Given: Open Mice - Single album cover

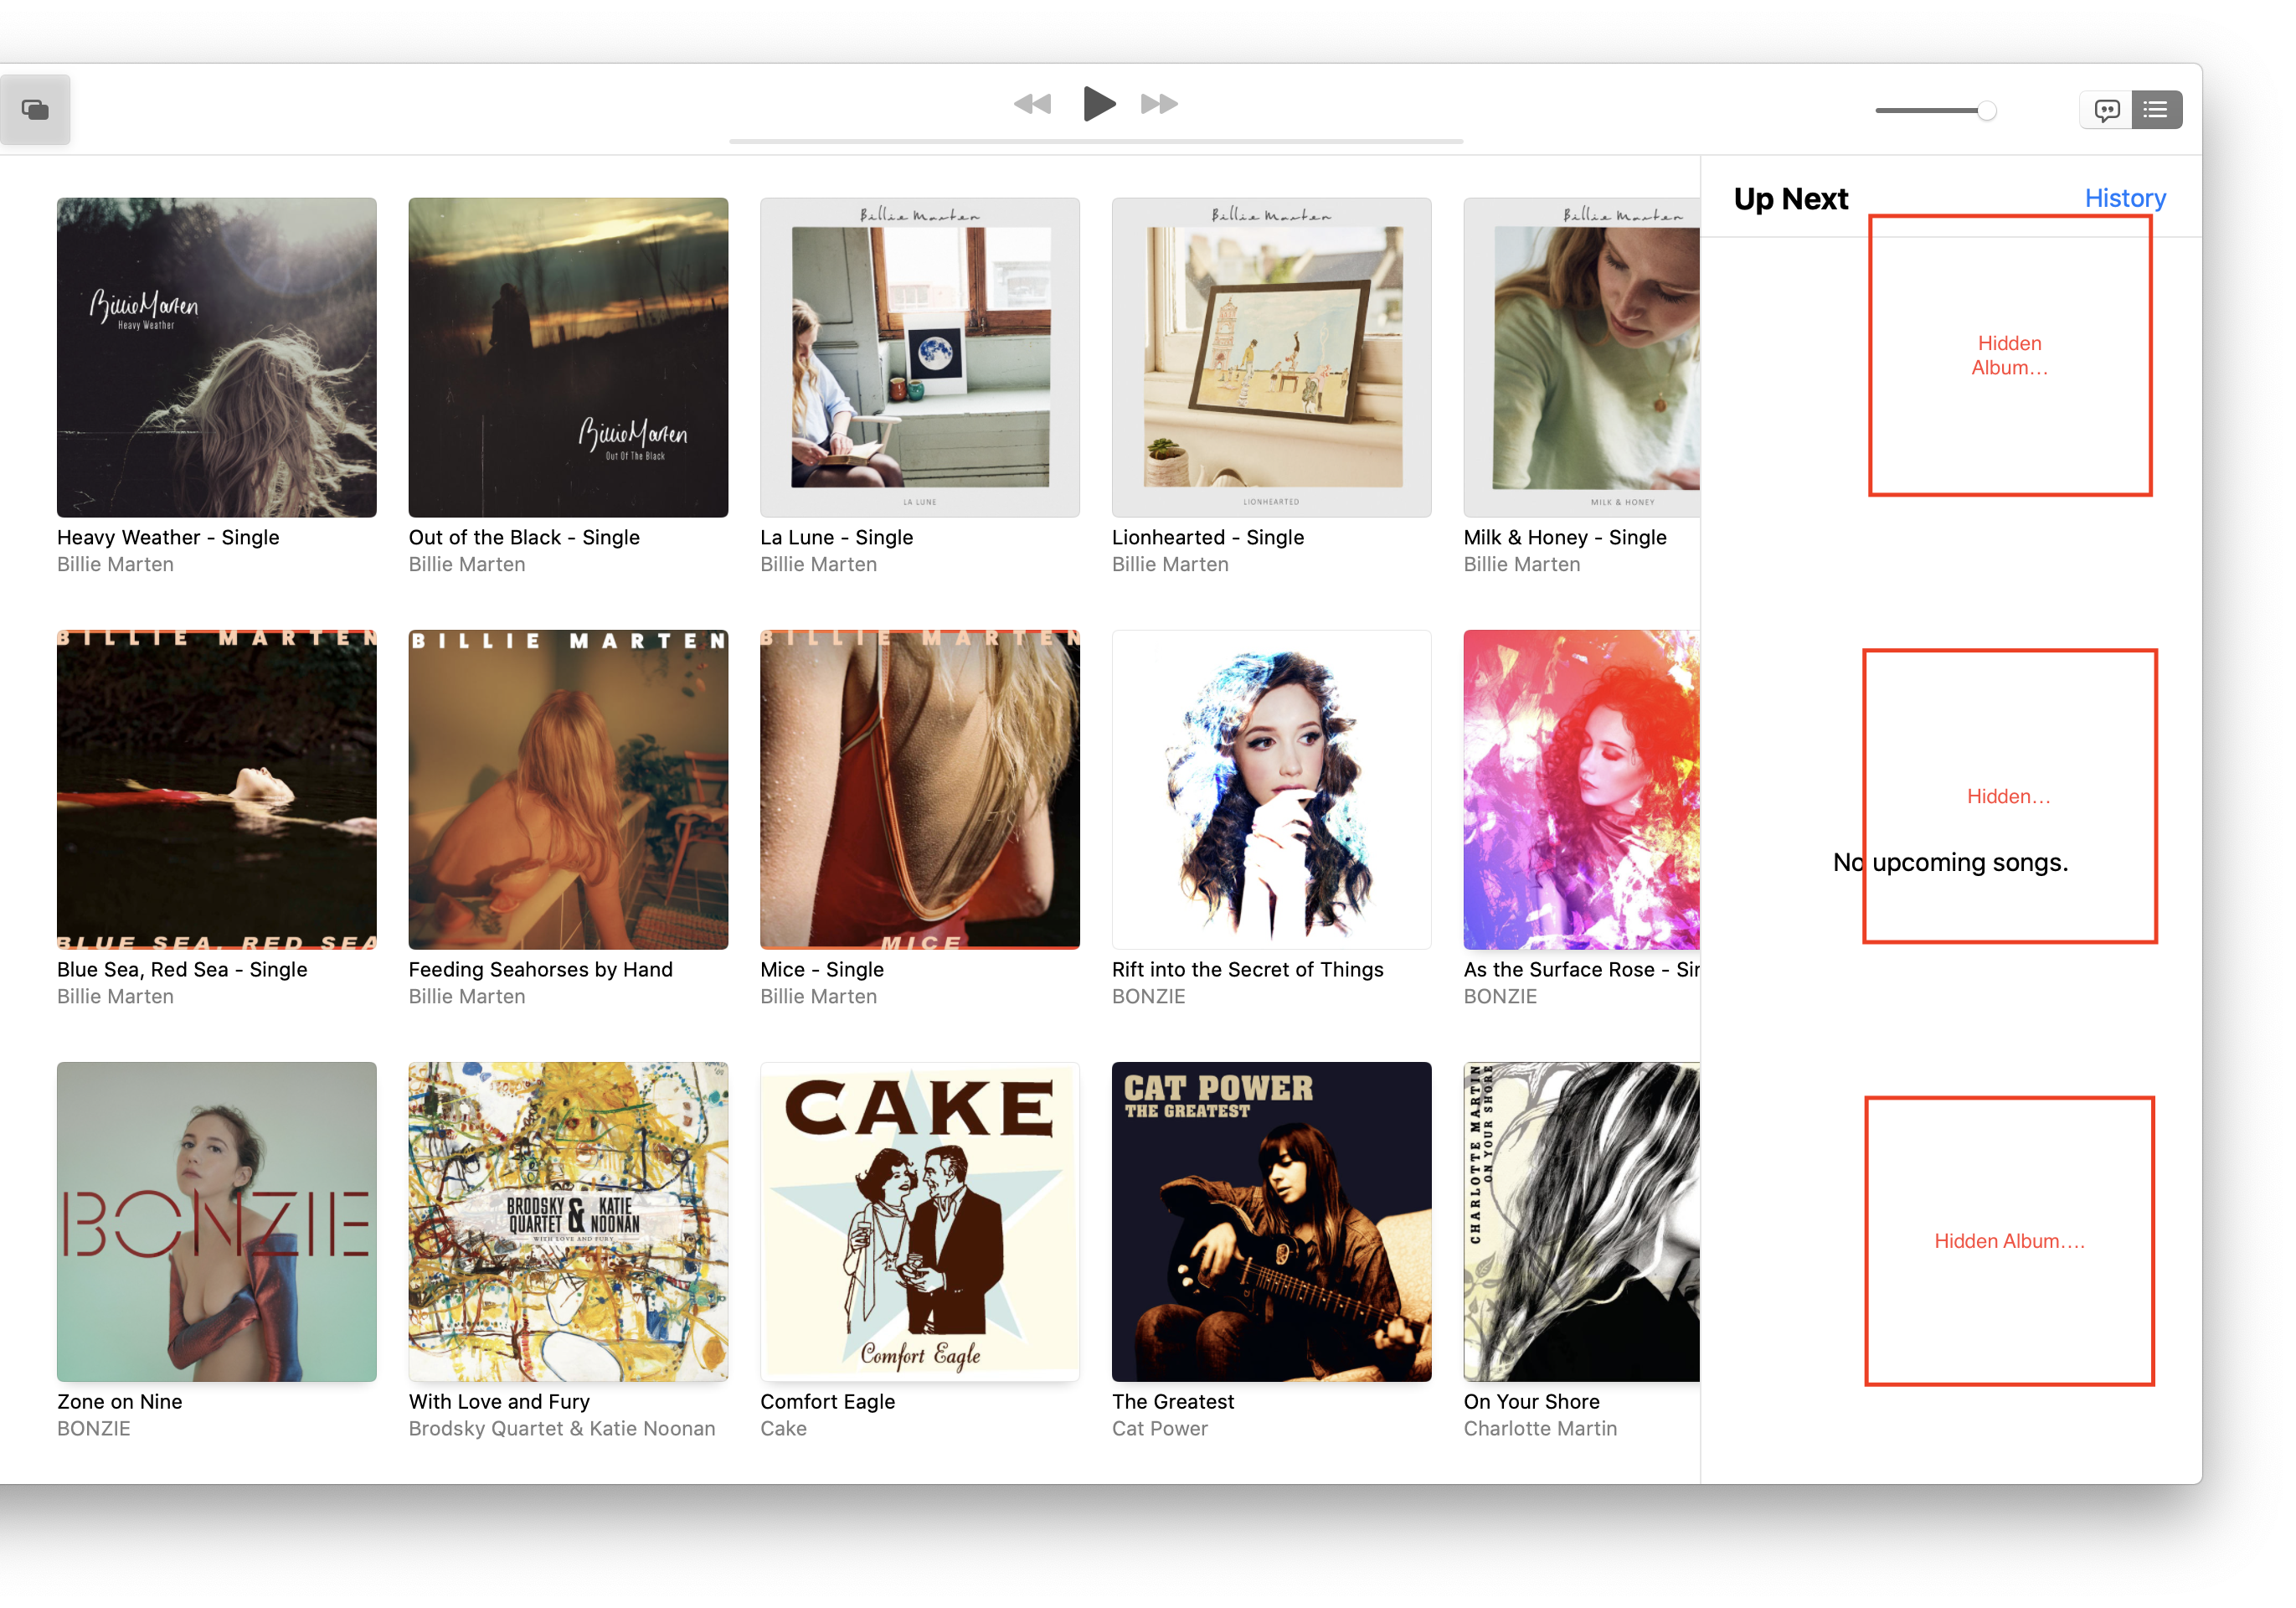Looking at the screenshot, I should [920, 789].
